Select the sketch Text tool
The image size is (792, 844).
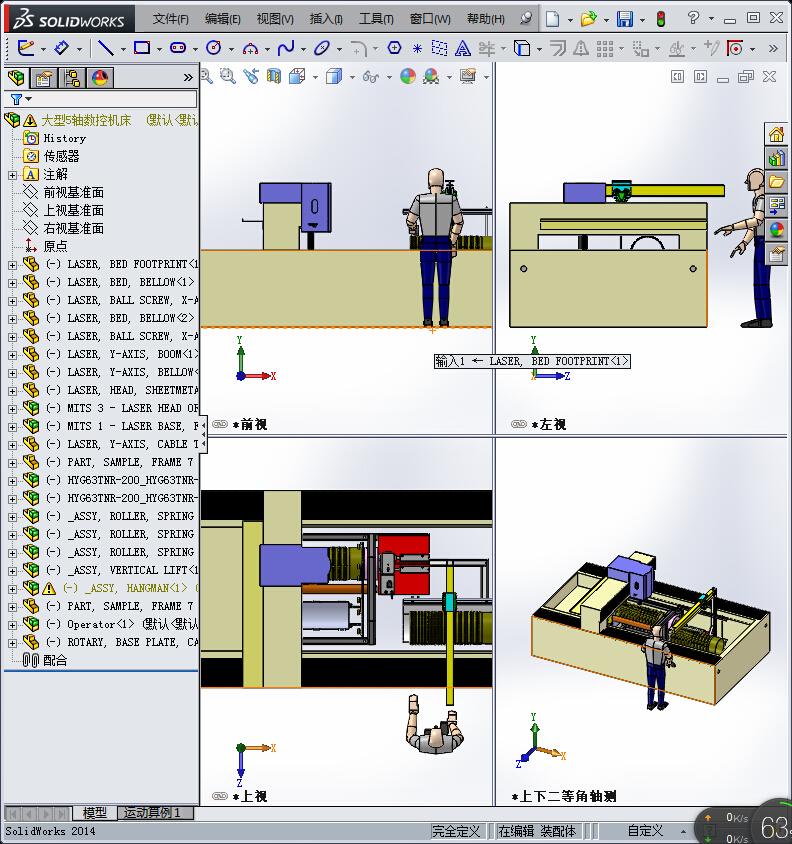coord(462,48)
